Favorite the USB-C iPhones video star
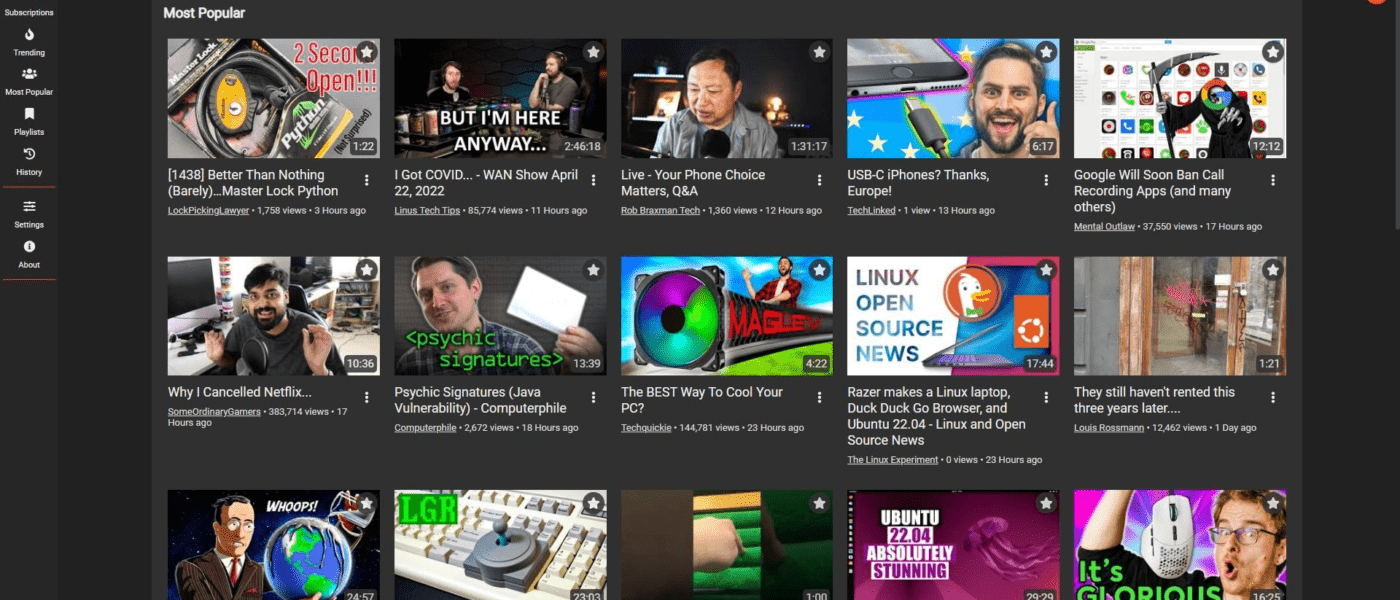Viewport: 1400px width, 600px height. pyautogui.click(x=1046, y=52)
